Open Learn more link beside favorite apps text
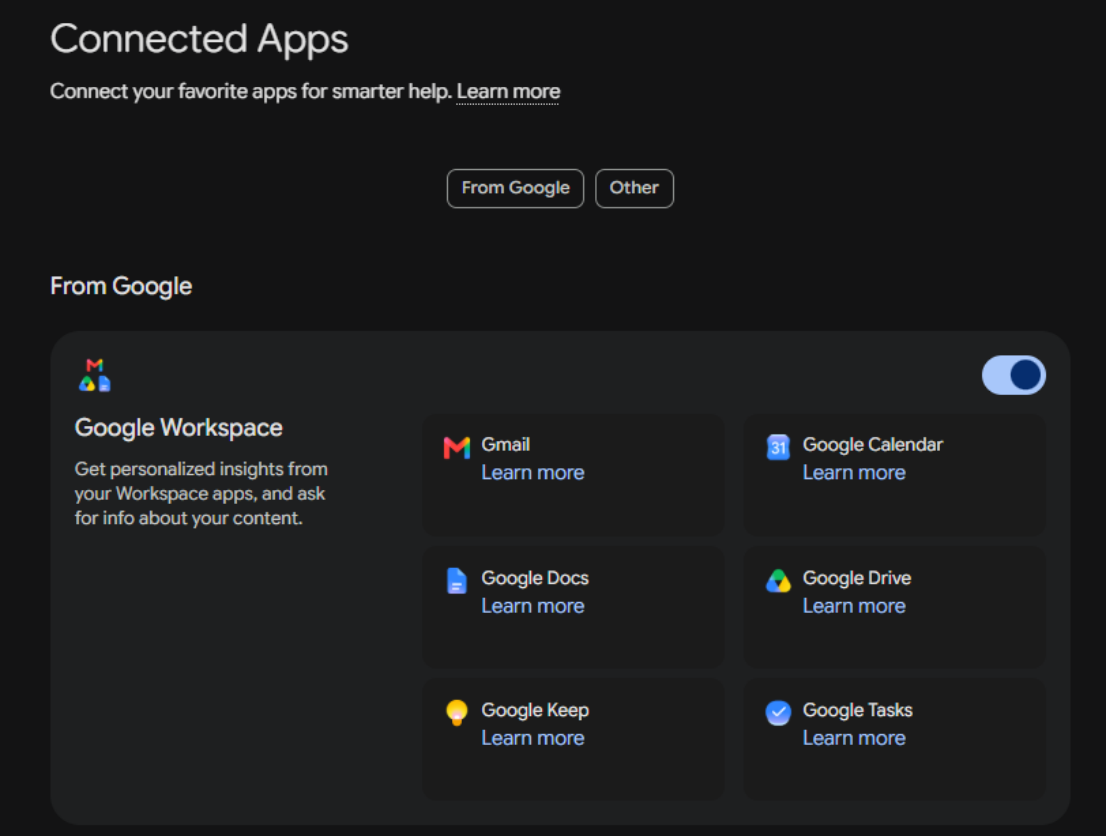 508,92
